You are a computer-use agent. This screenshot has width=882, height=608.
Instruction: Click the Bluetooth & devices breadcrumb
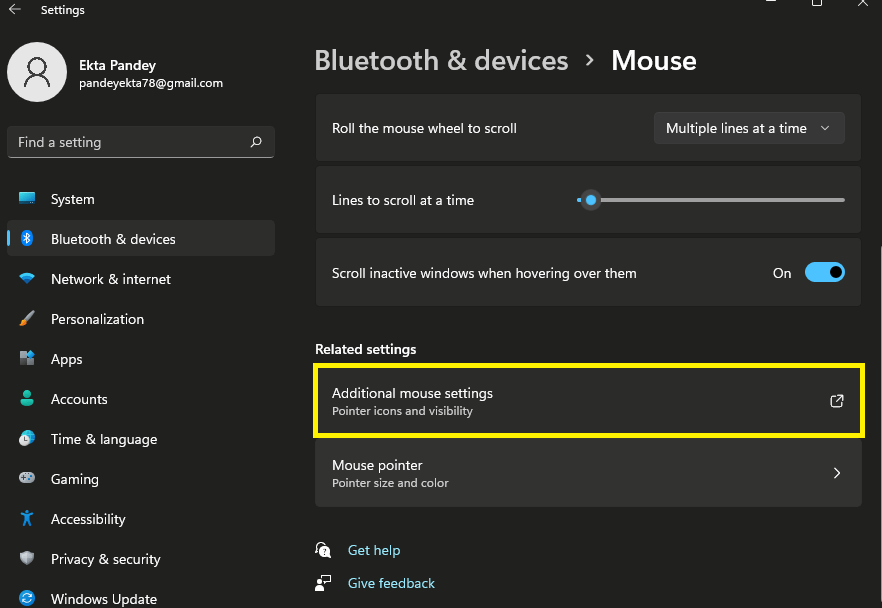(x=441, y=60)
